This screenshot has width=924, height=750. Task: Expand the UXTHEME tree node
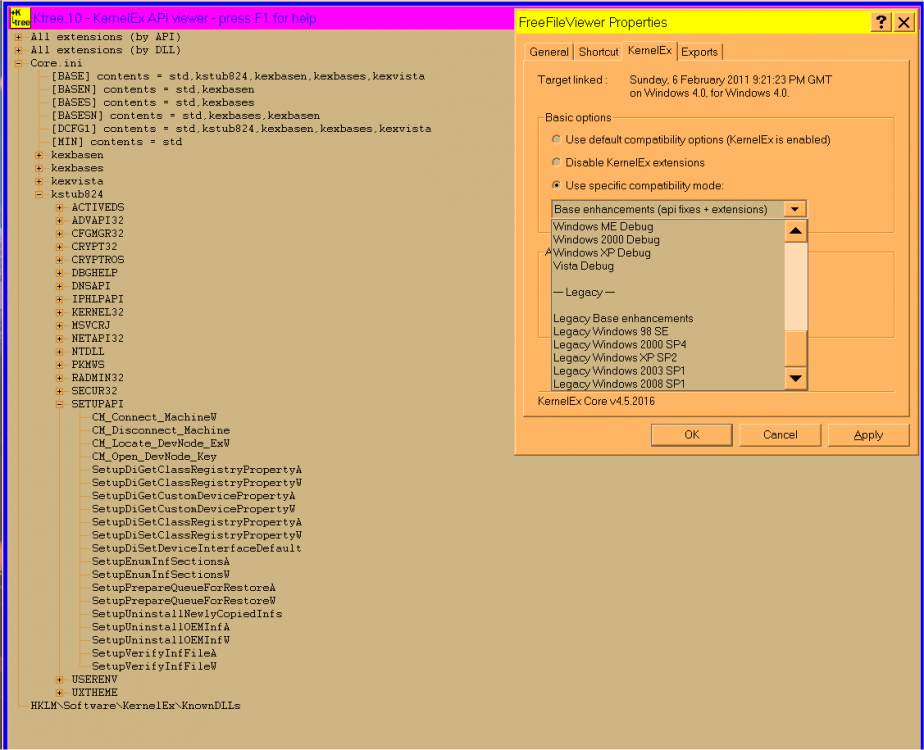click(60, 692)
